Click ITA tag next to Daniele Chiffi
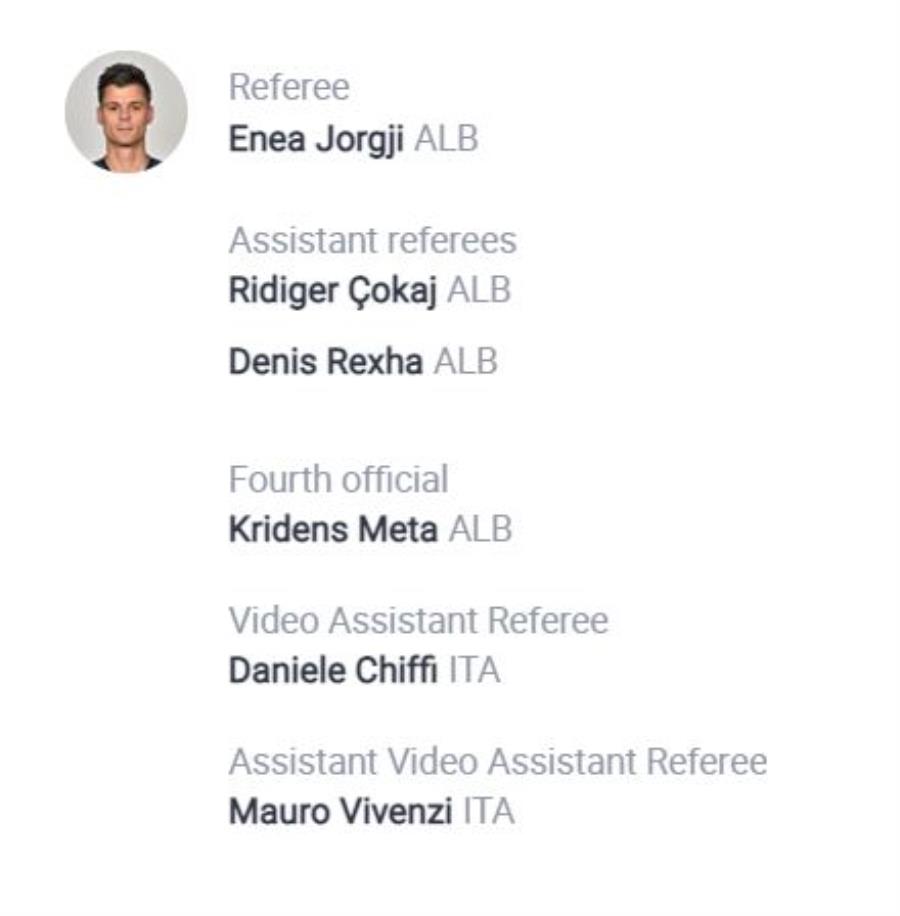The image size is (900, 916). 474,670
